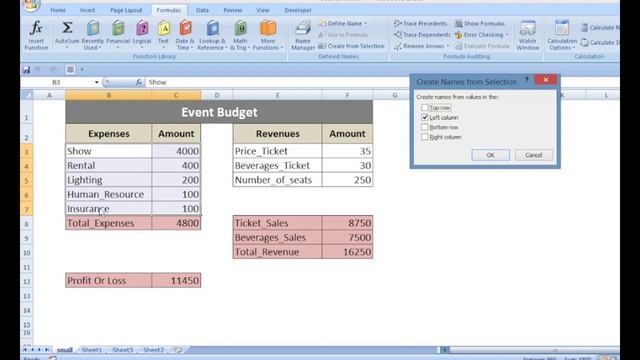Open the Name Manager
The image size is (640, 360).
(x=303, y=36)
